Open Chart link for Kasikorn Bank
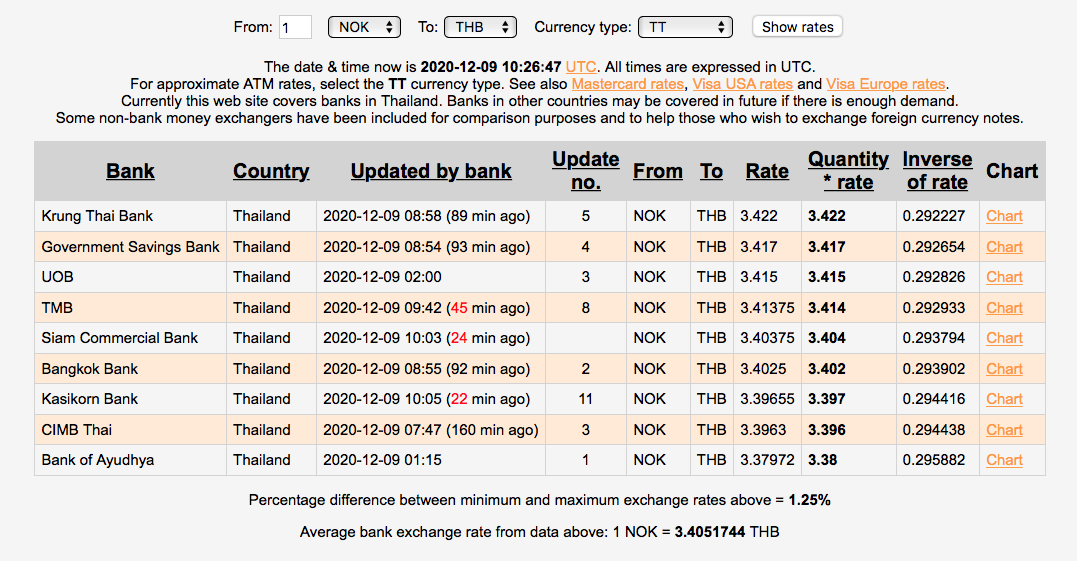 click(x=1004, y=399)
